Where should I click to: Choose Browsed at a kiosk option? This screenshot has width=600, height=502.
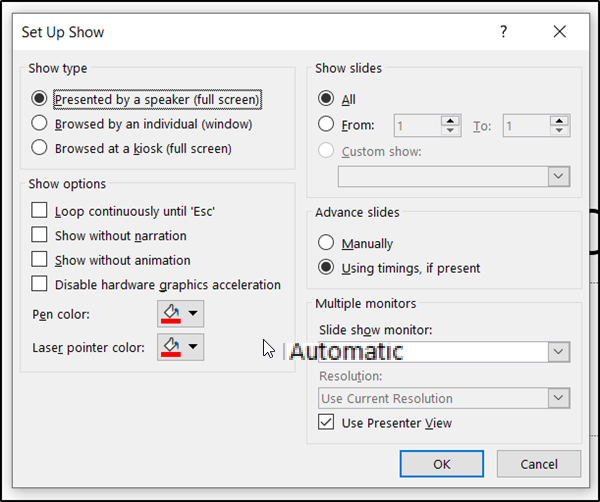coord(39,148)
